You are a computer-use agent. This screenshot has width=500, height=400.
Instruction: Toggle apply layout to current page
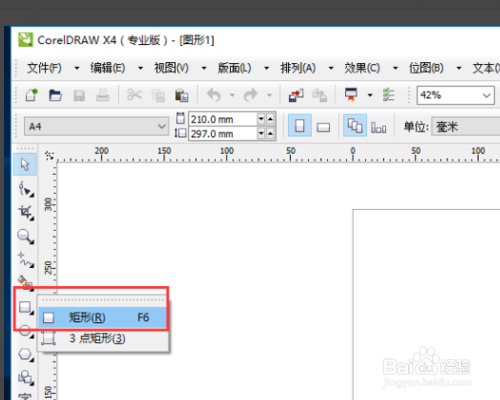click(x=379, y=127)
